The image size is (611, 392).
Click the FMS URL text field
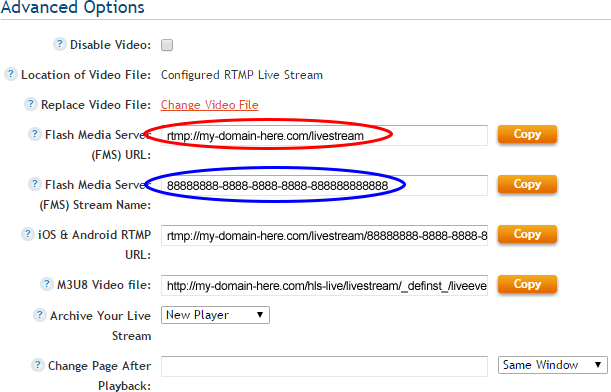point(324,136)
